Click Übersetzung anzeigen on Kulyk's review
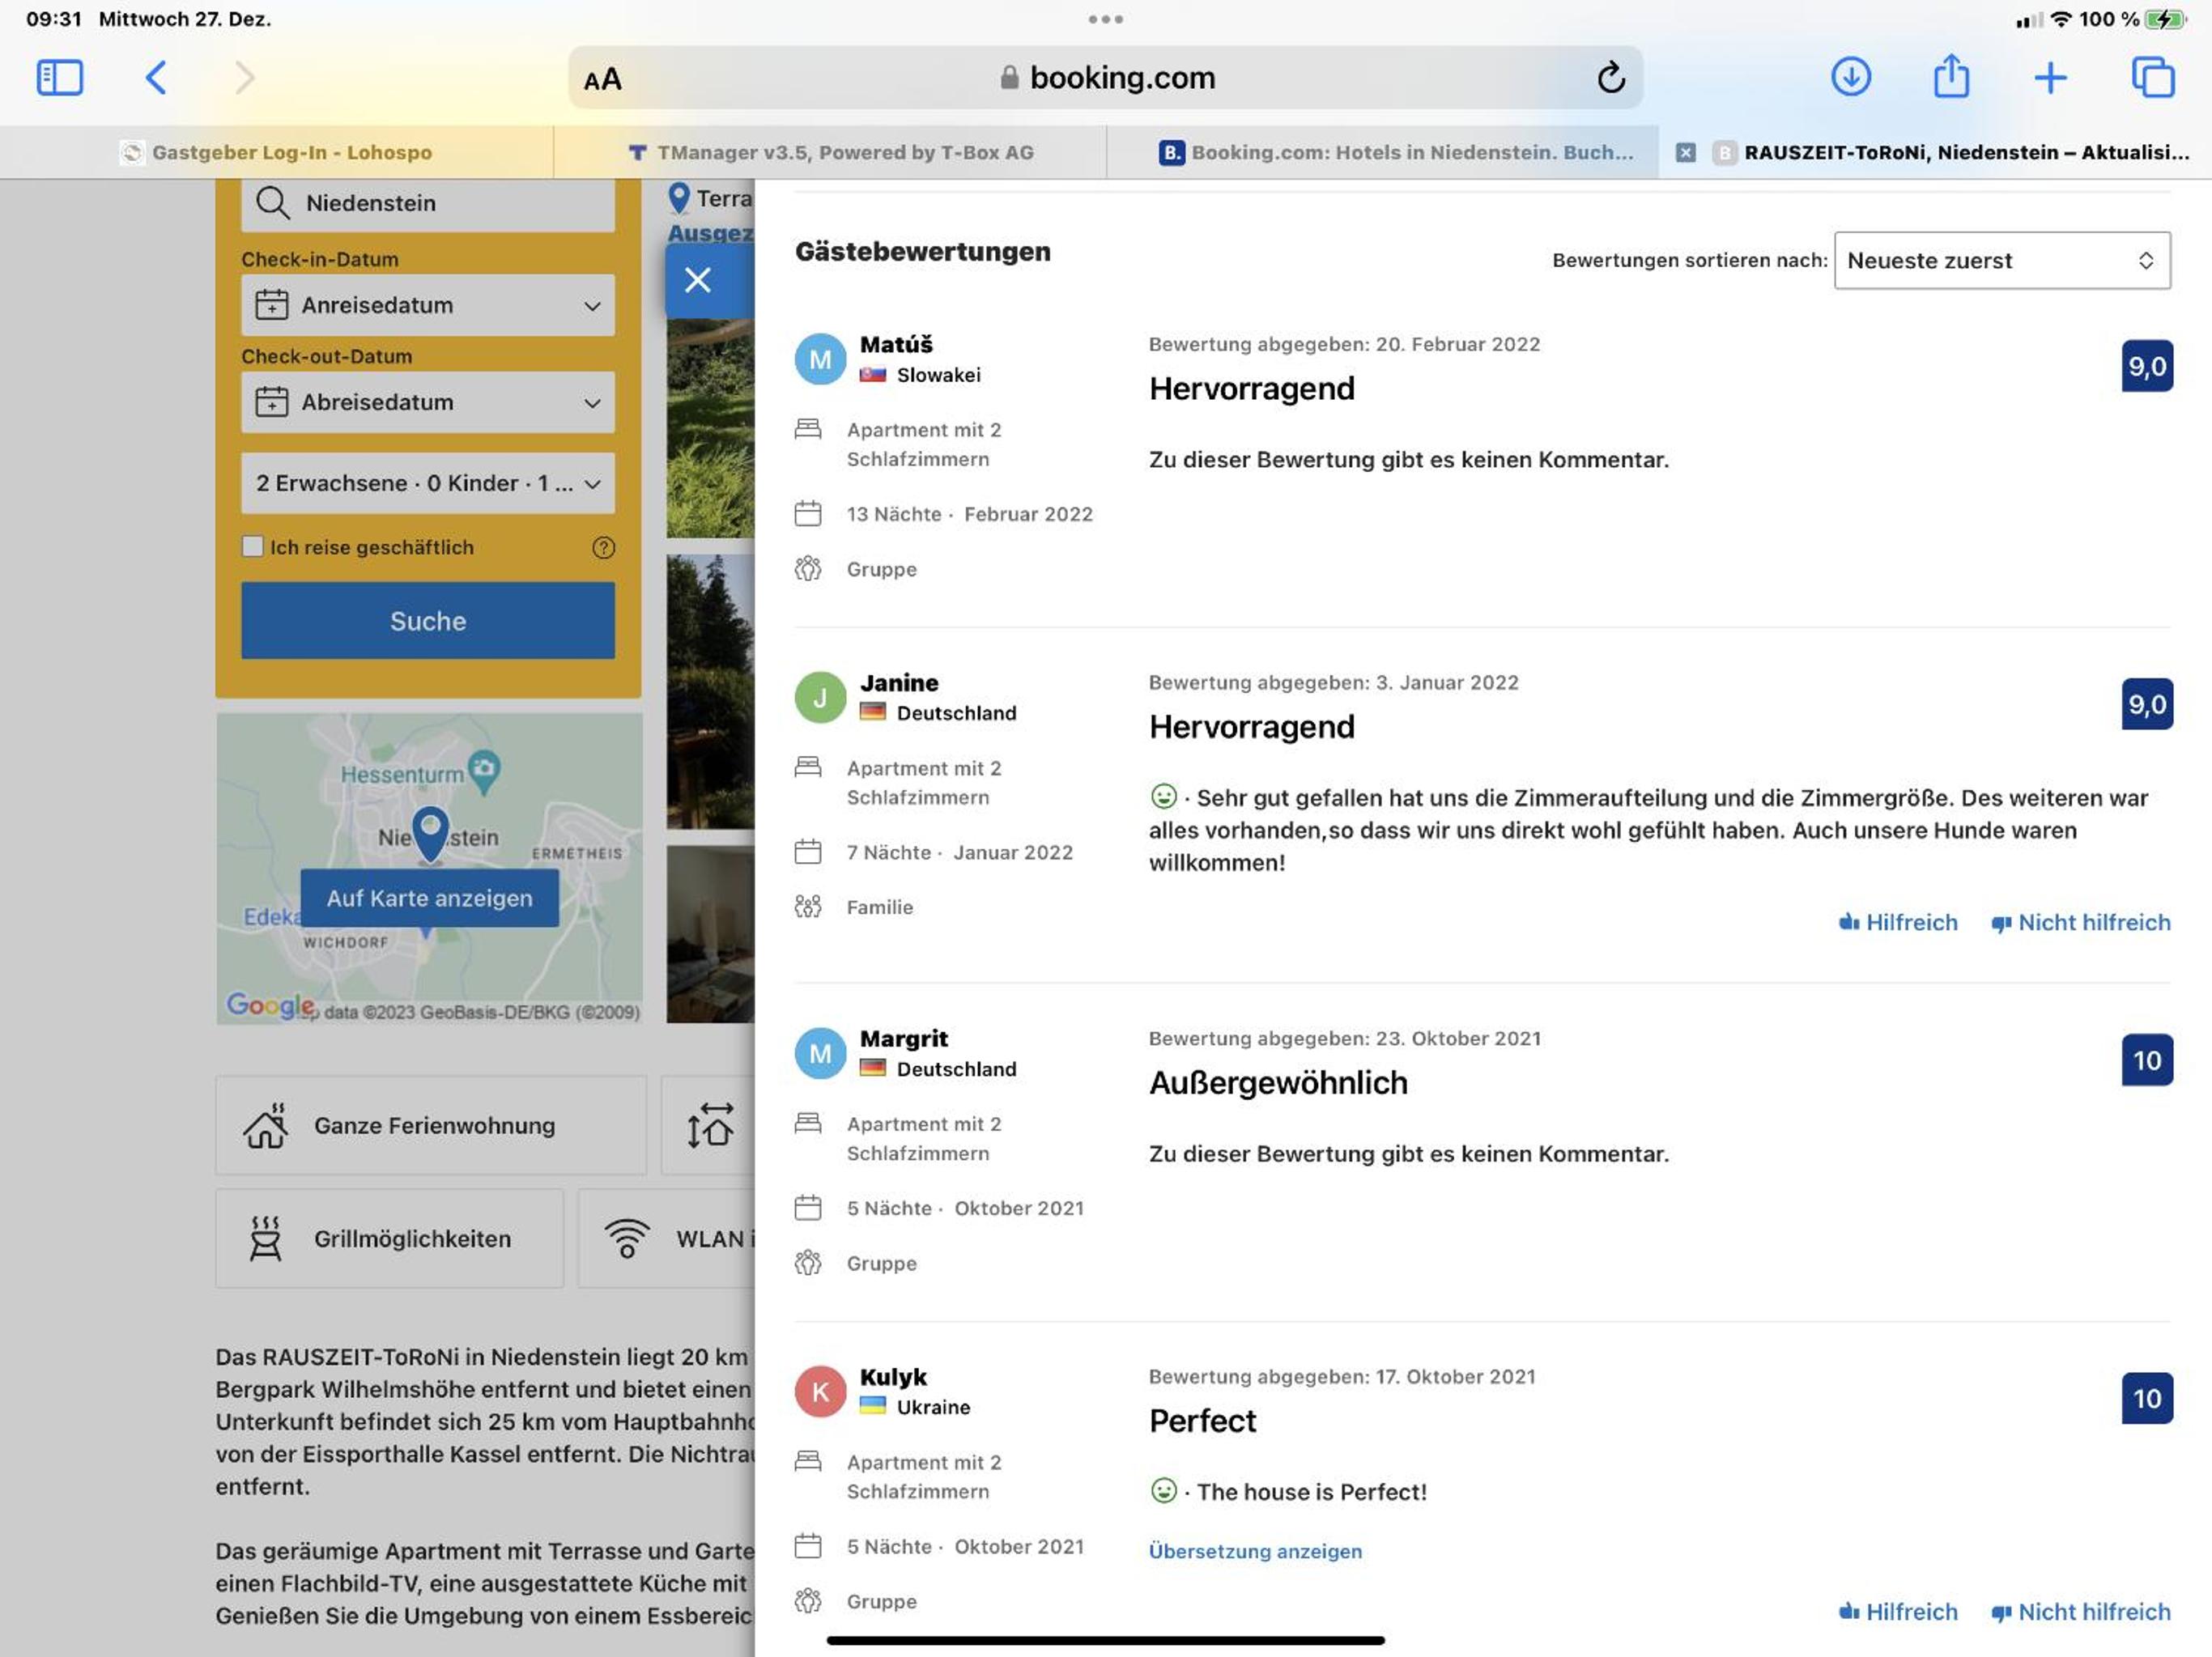2212x1657 pixels. tap(1255, 1551)
